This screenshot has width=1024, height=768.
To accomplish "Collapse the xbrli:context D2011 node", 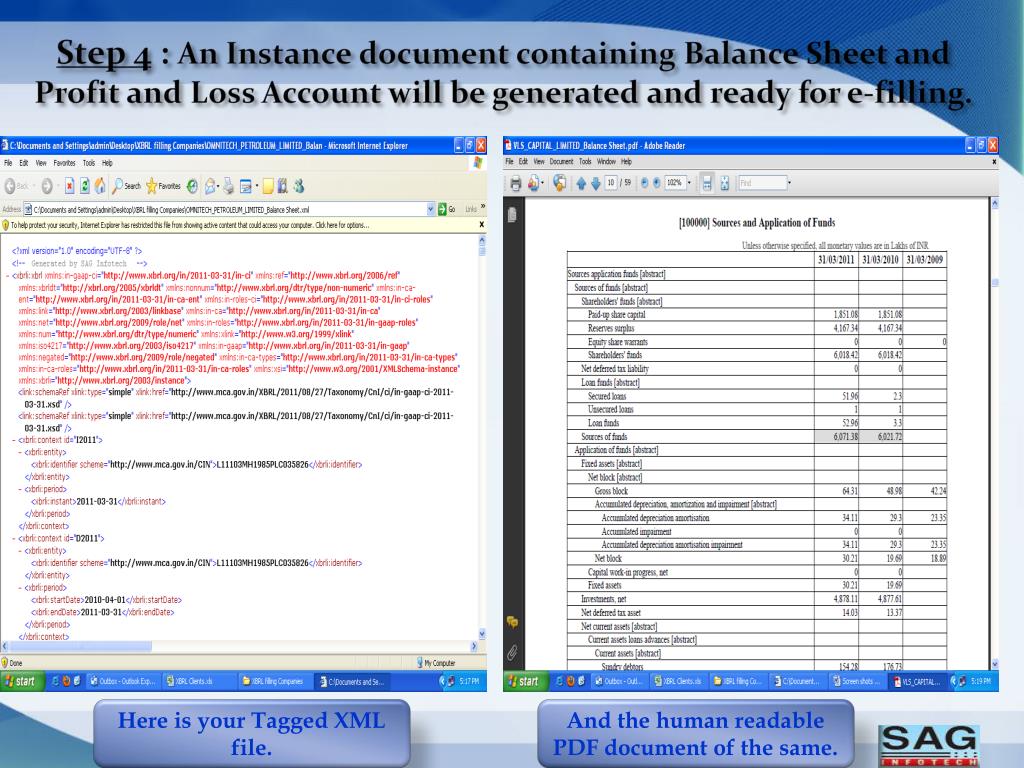I will (14, 539).
